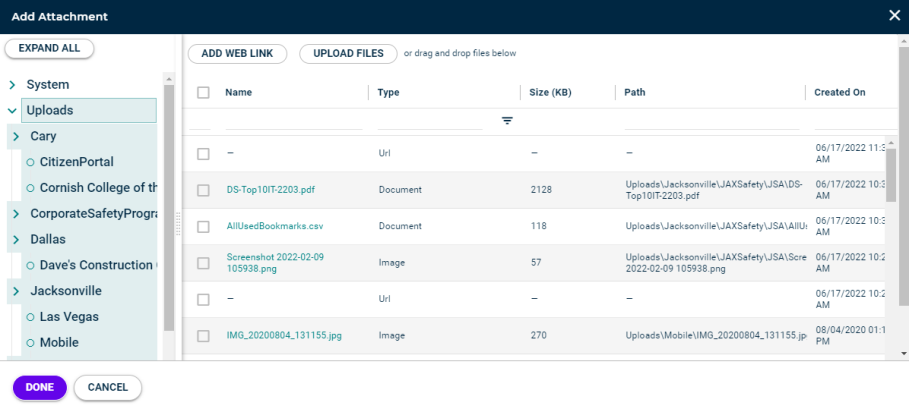Screen dimensions: 909x412
Task: Expand the CorporateSafetyProgram chevron
Action: click(16, 214)
